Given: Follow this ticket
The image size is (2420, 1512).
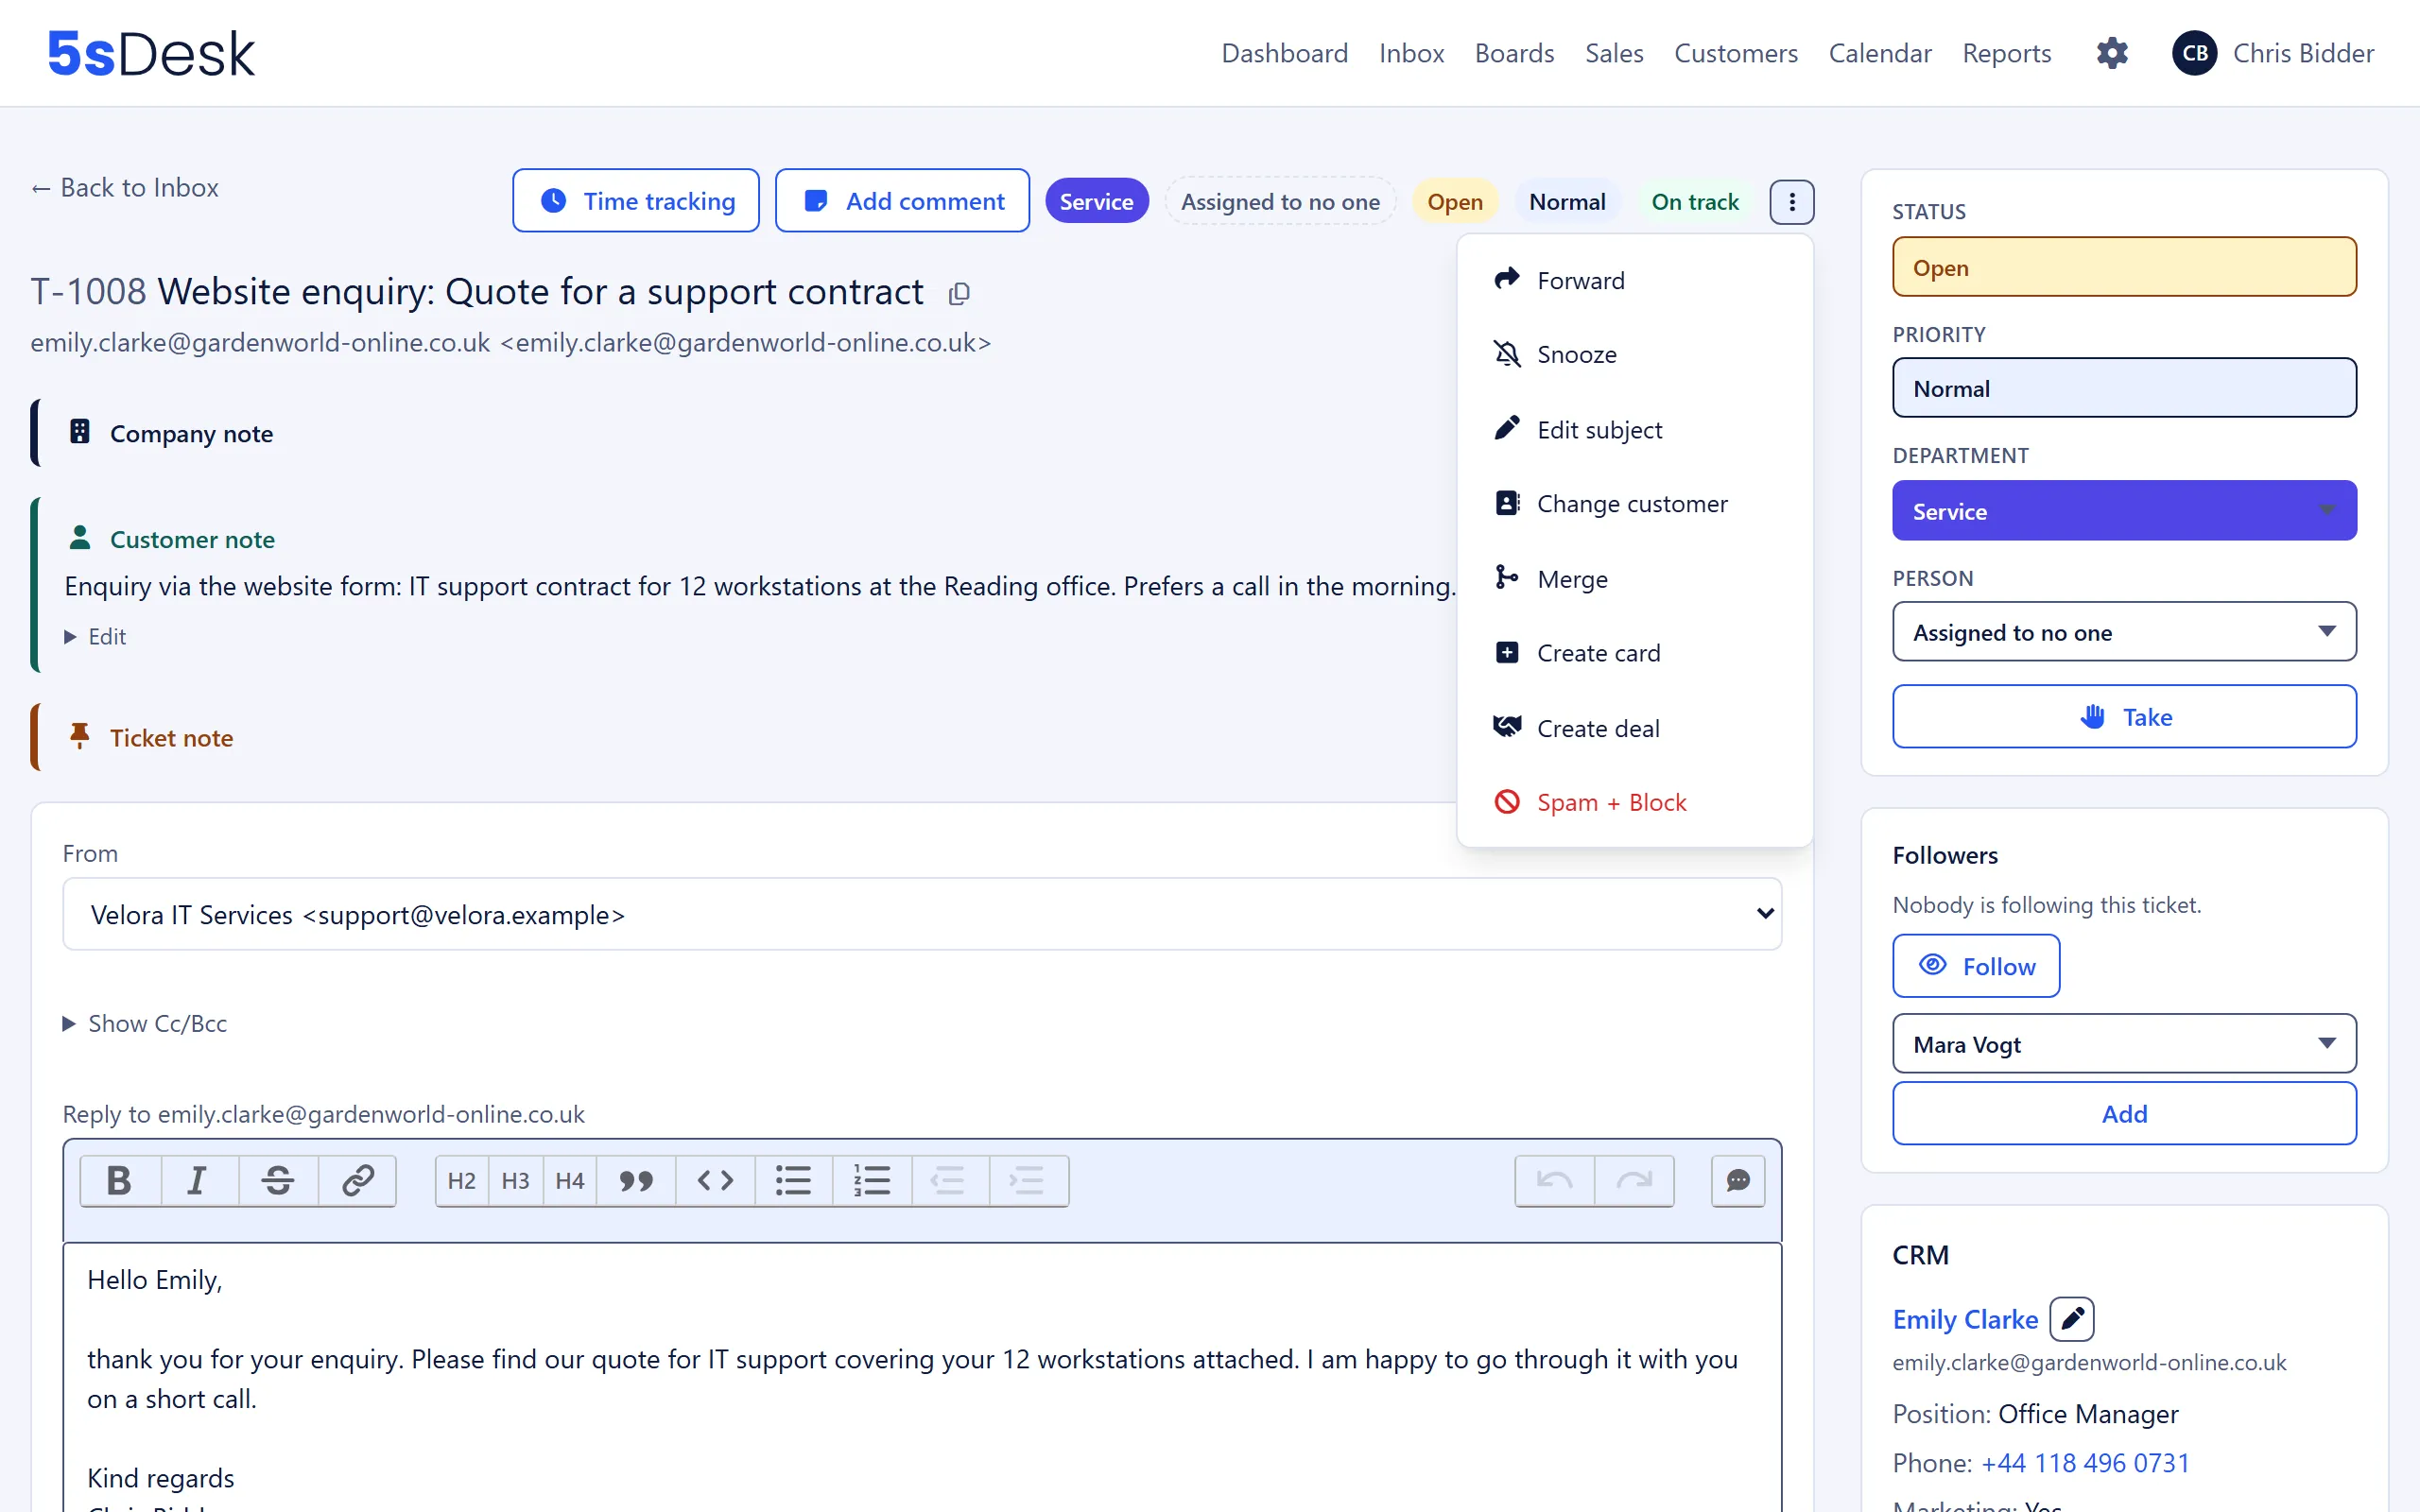Looking at the screenshot, I should click(x=1976, y=966).
